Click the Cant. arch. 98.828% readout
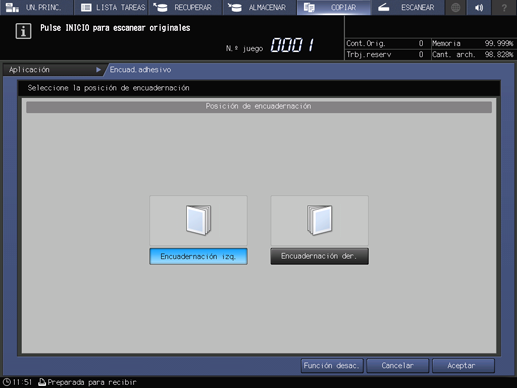This screenshot has width=517, height=388. [x=472, y=54]
